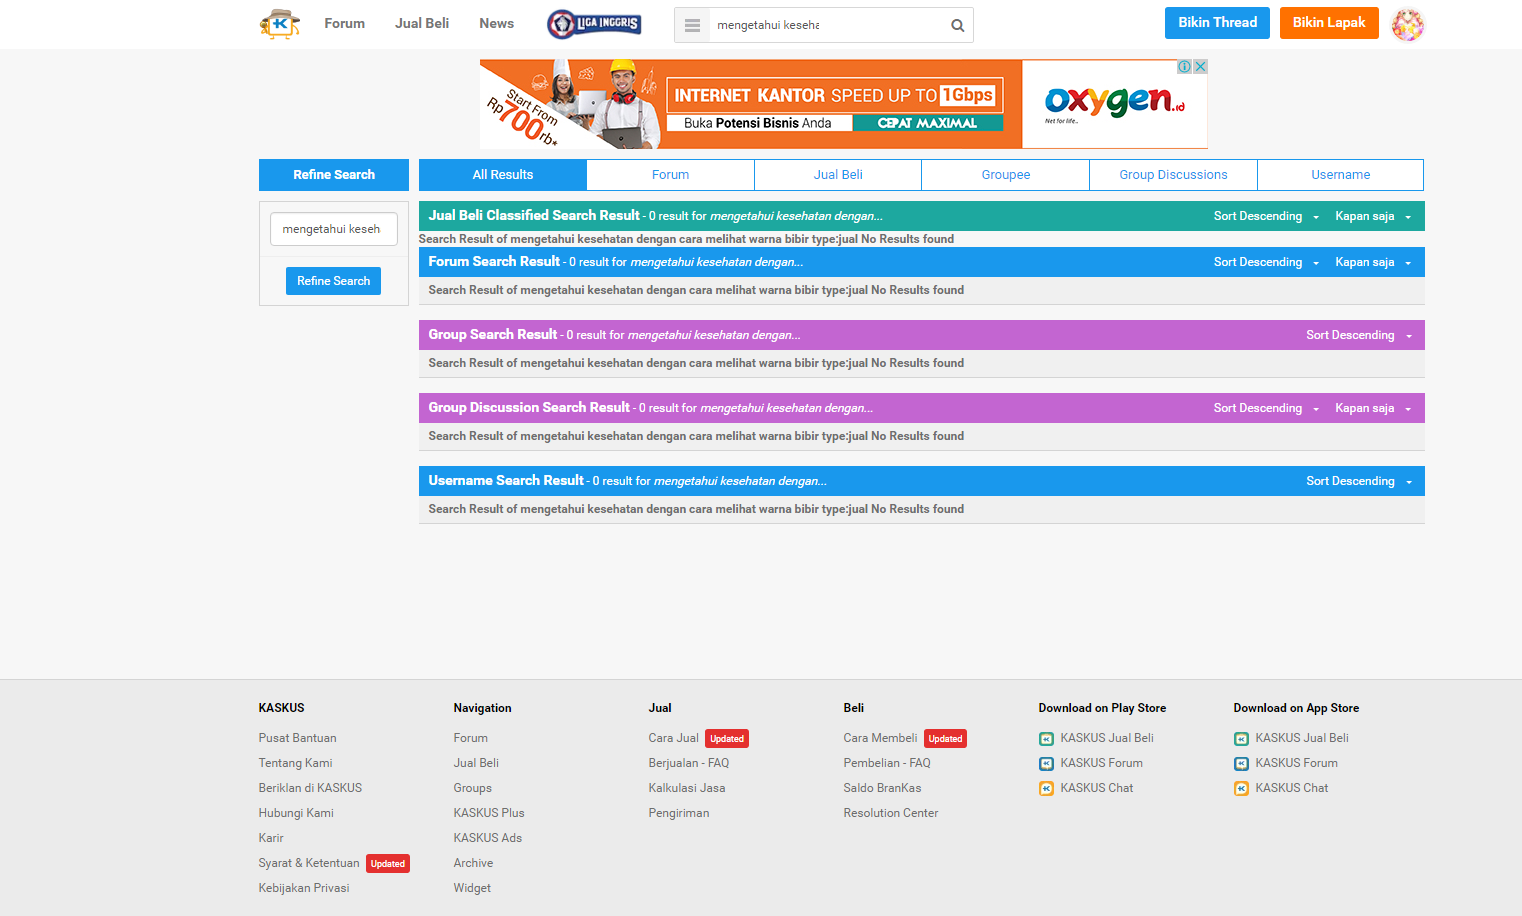Open Sort Descending dropdown in Forum Search Result
The width and height of the screenshot is (1522, 916).
[x=1266, y=262]
